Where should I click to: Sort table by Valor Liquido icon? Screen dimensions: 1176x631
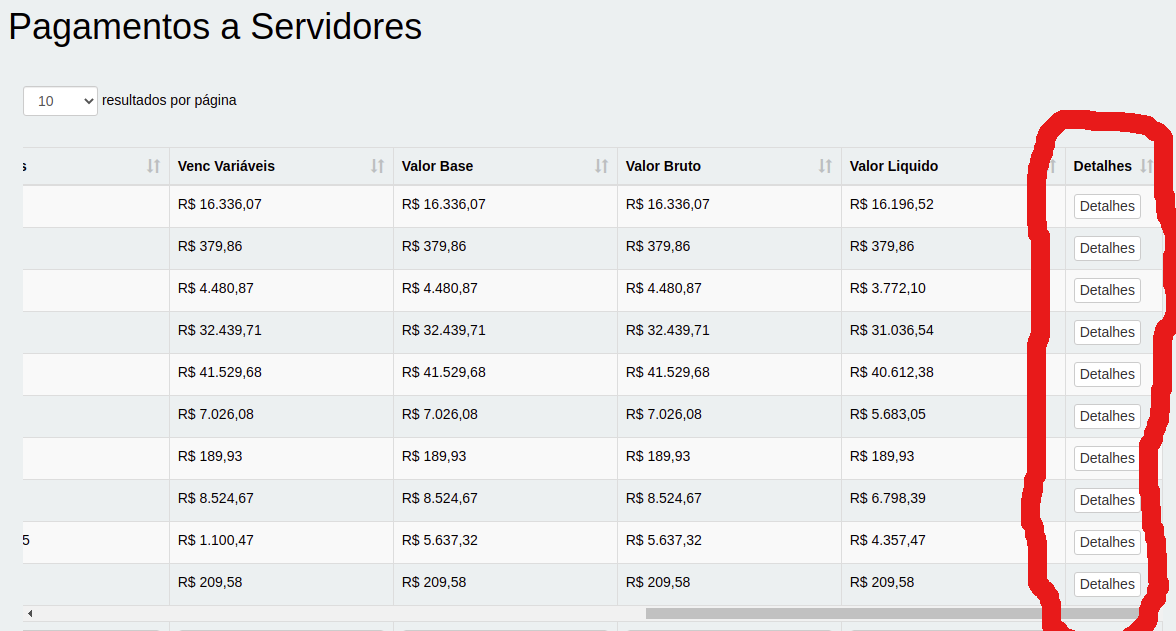tap(1049, 166)
